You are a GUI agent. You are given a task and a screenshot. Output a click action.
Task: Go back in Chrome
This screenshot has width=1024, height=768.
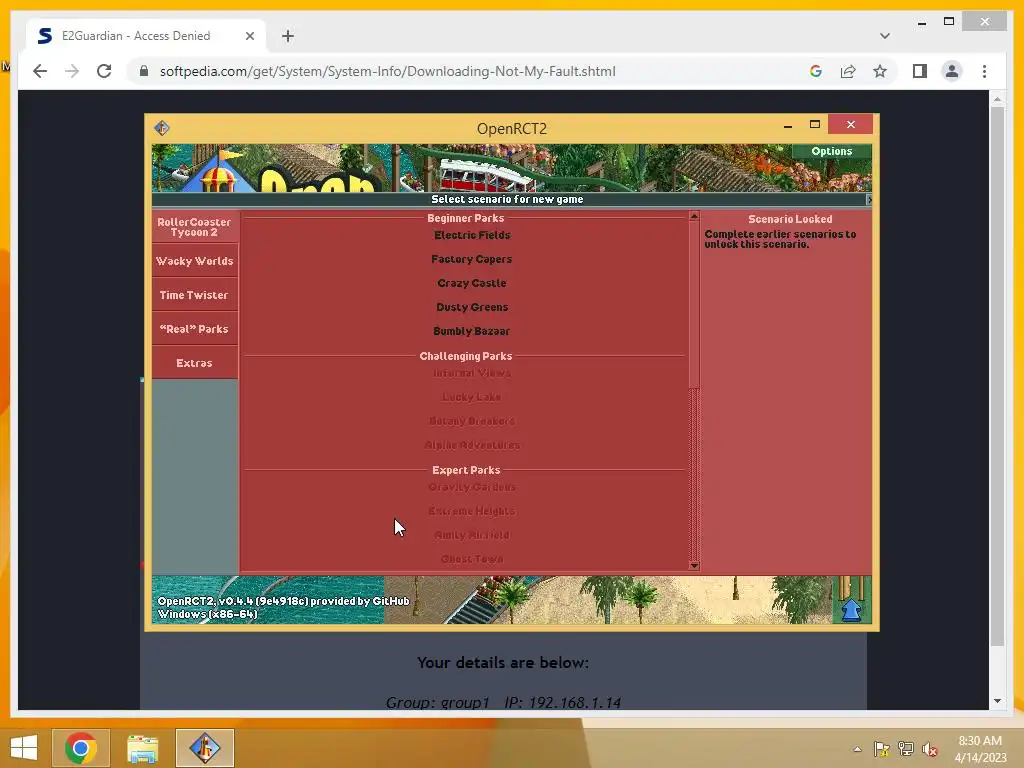click(40, 71)
